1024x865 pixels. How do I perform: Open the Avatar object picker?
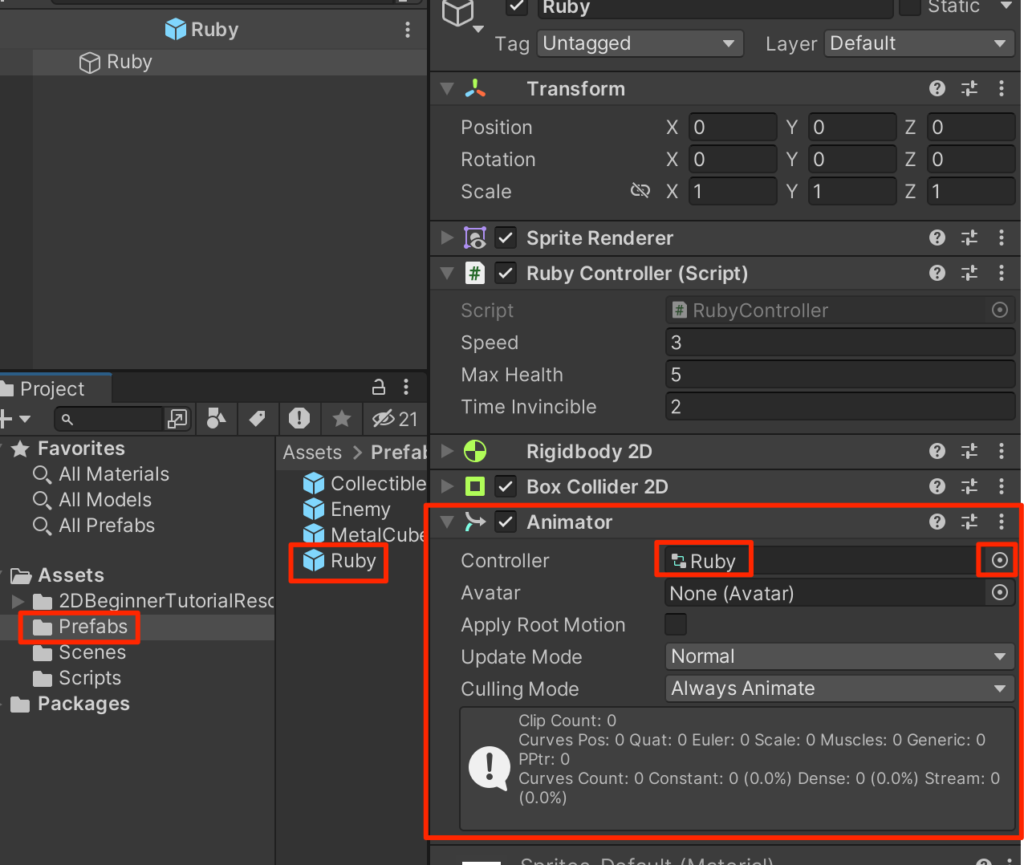999,593
